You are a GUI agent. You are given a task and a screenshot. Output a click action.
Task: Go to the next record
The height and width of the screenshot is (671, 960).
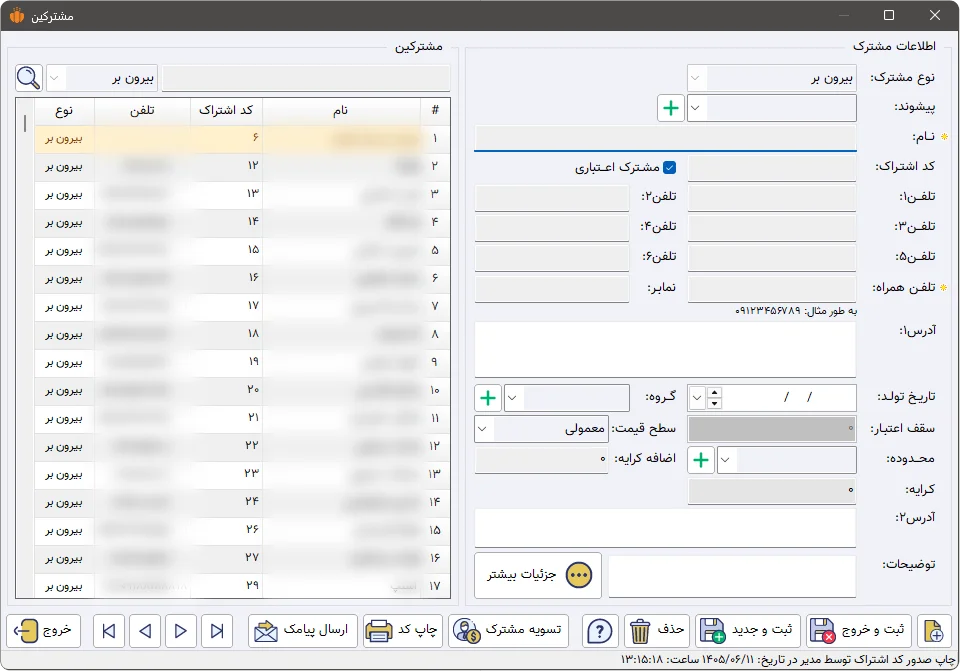tap(181, 631)
